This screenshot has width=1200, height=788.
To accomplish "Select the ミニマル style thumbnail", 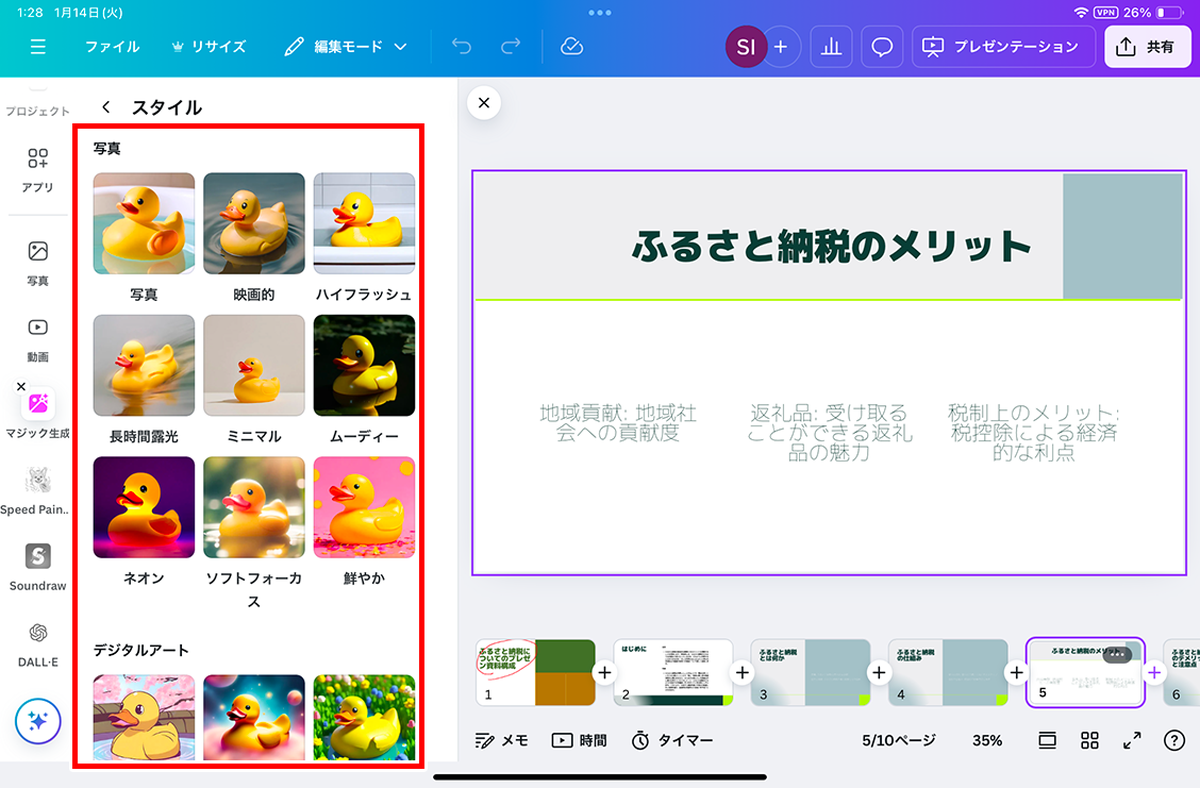I will pos(254,365).
